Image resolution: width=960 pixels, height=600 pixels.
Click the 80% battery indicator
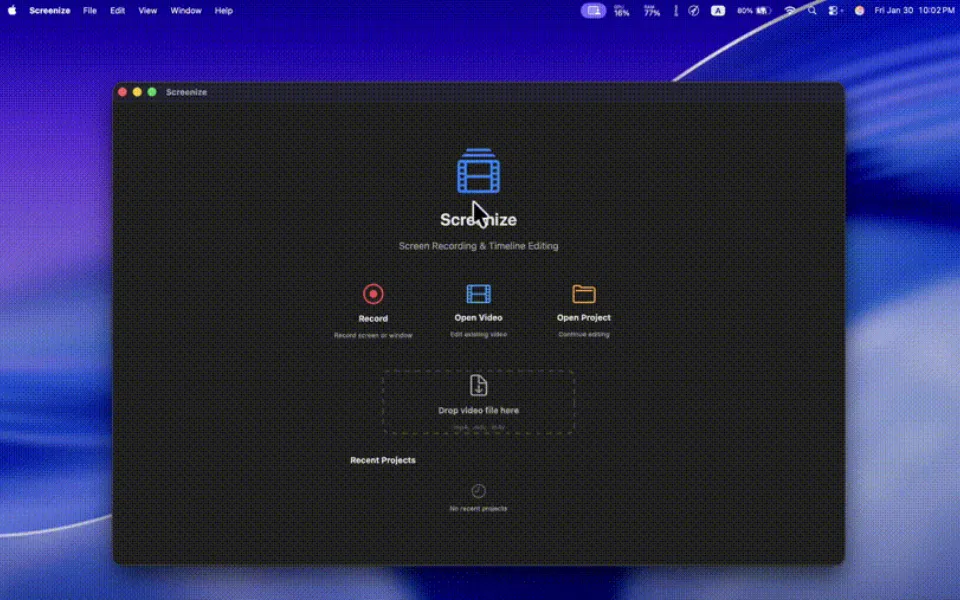click(754, 10)
